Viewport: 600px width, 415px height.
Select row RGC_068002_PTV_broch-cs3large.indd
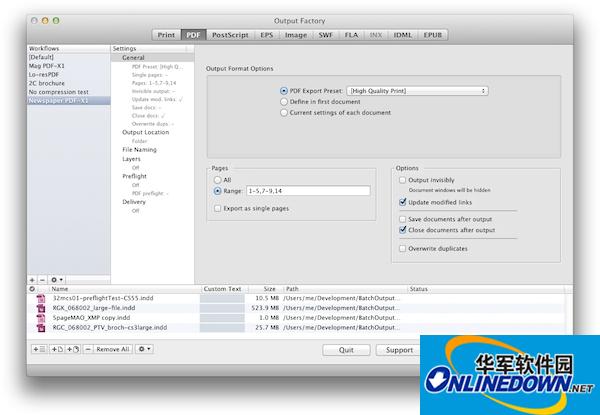pyautogui.click(x=297, y=328)
